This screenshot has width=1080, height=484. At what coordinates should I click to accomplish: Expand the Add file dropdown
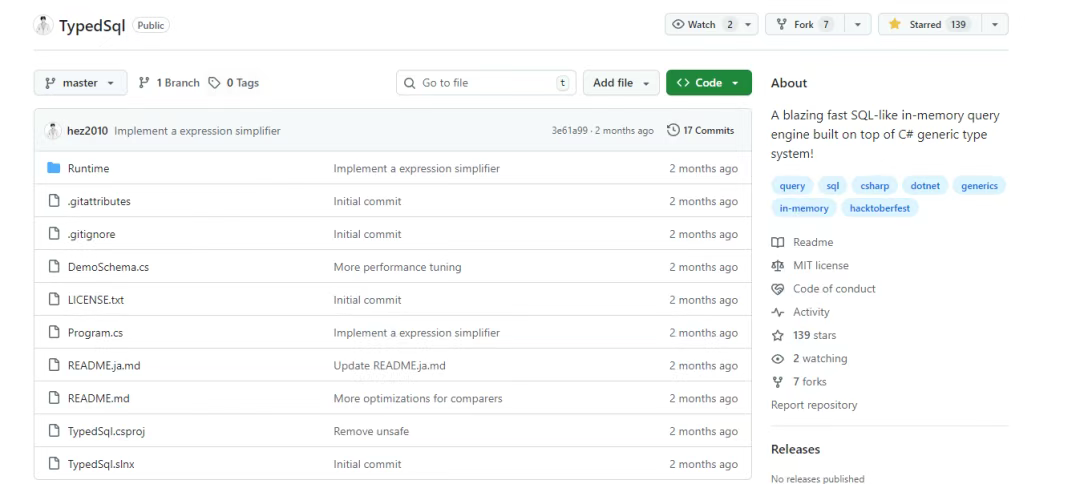(621, 83)
